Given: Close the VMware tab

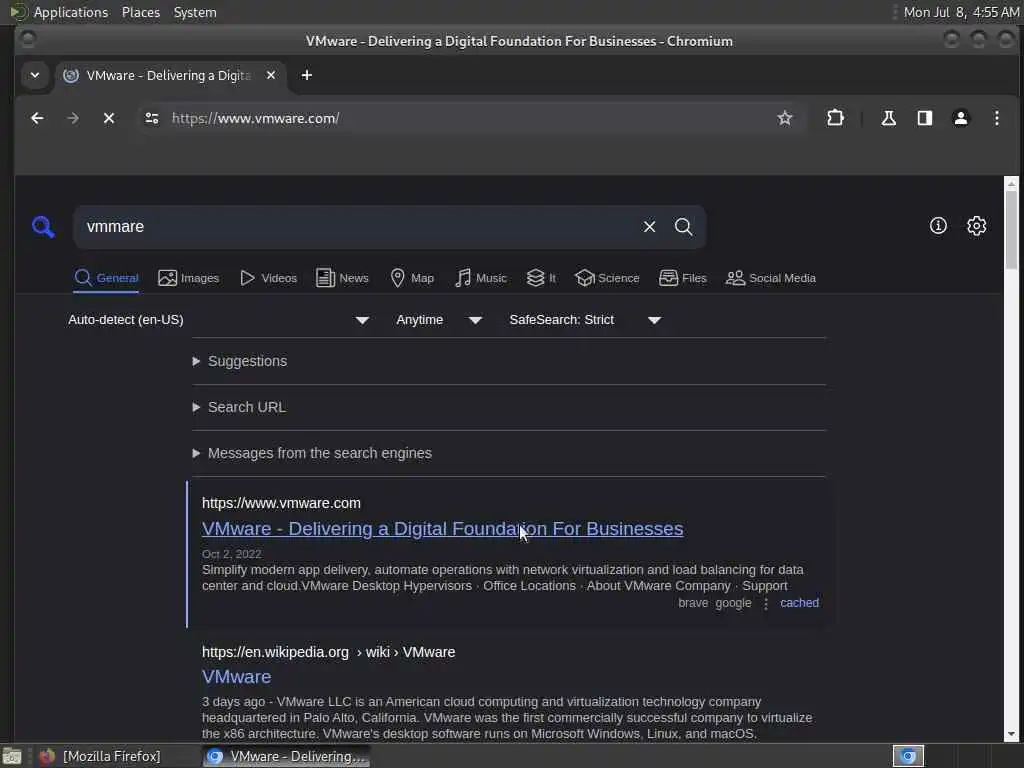Looking at the screenshot, I should coord(271,75).
